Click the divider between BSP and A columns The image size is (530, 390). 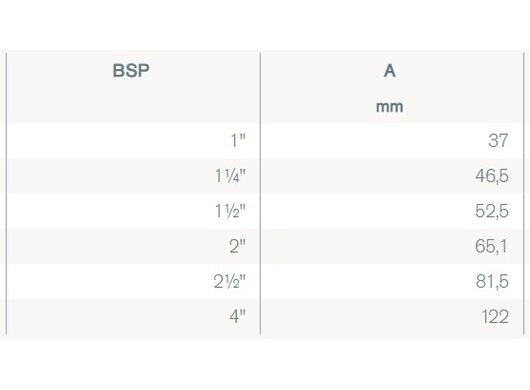(260, 193)
